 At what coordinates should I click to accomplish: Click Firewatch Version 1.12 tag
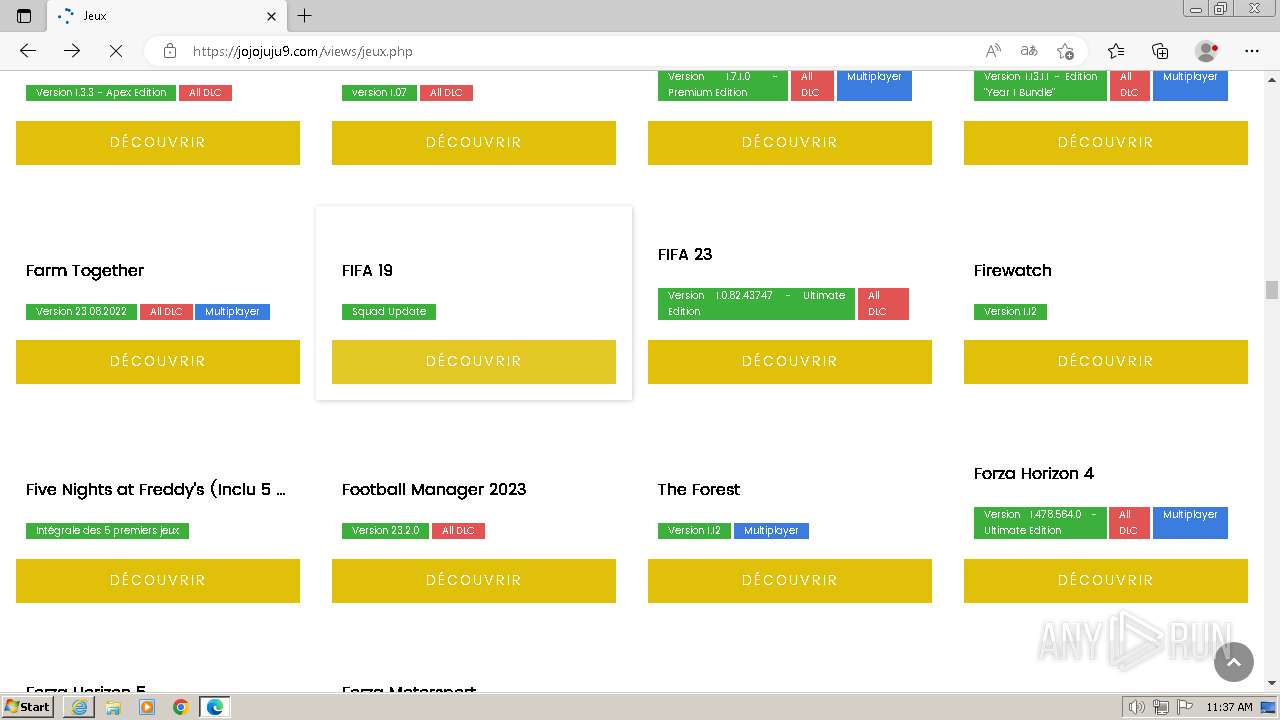1010,312
